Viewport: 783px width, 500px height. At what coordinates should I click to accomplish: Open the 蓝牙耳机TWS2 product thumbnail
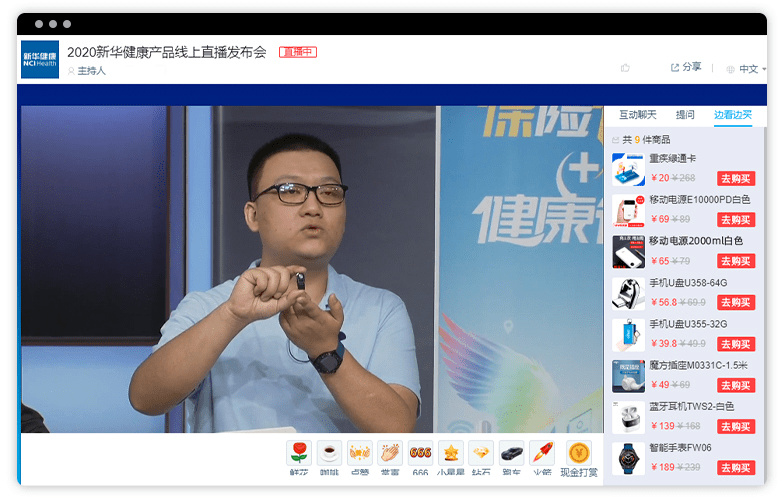628,416
